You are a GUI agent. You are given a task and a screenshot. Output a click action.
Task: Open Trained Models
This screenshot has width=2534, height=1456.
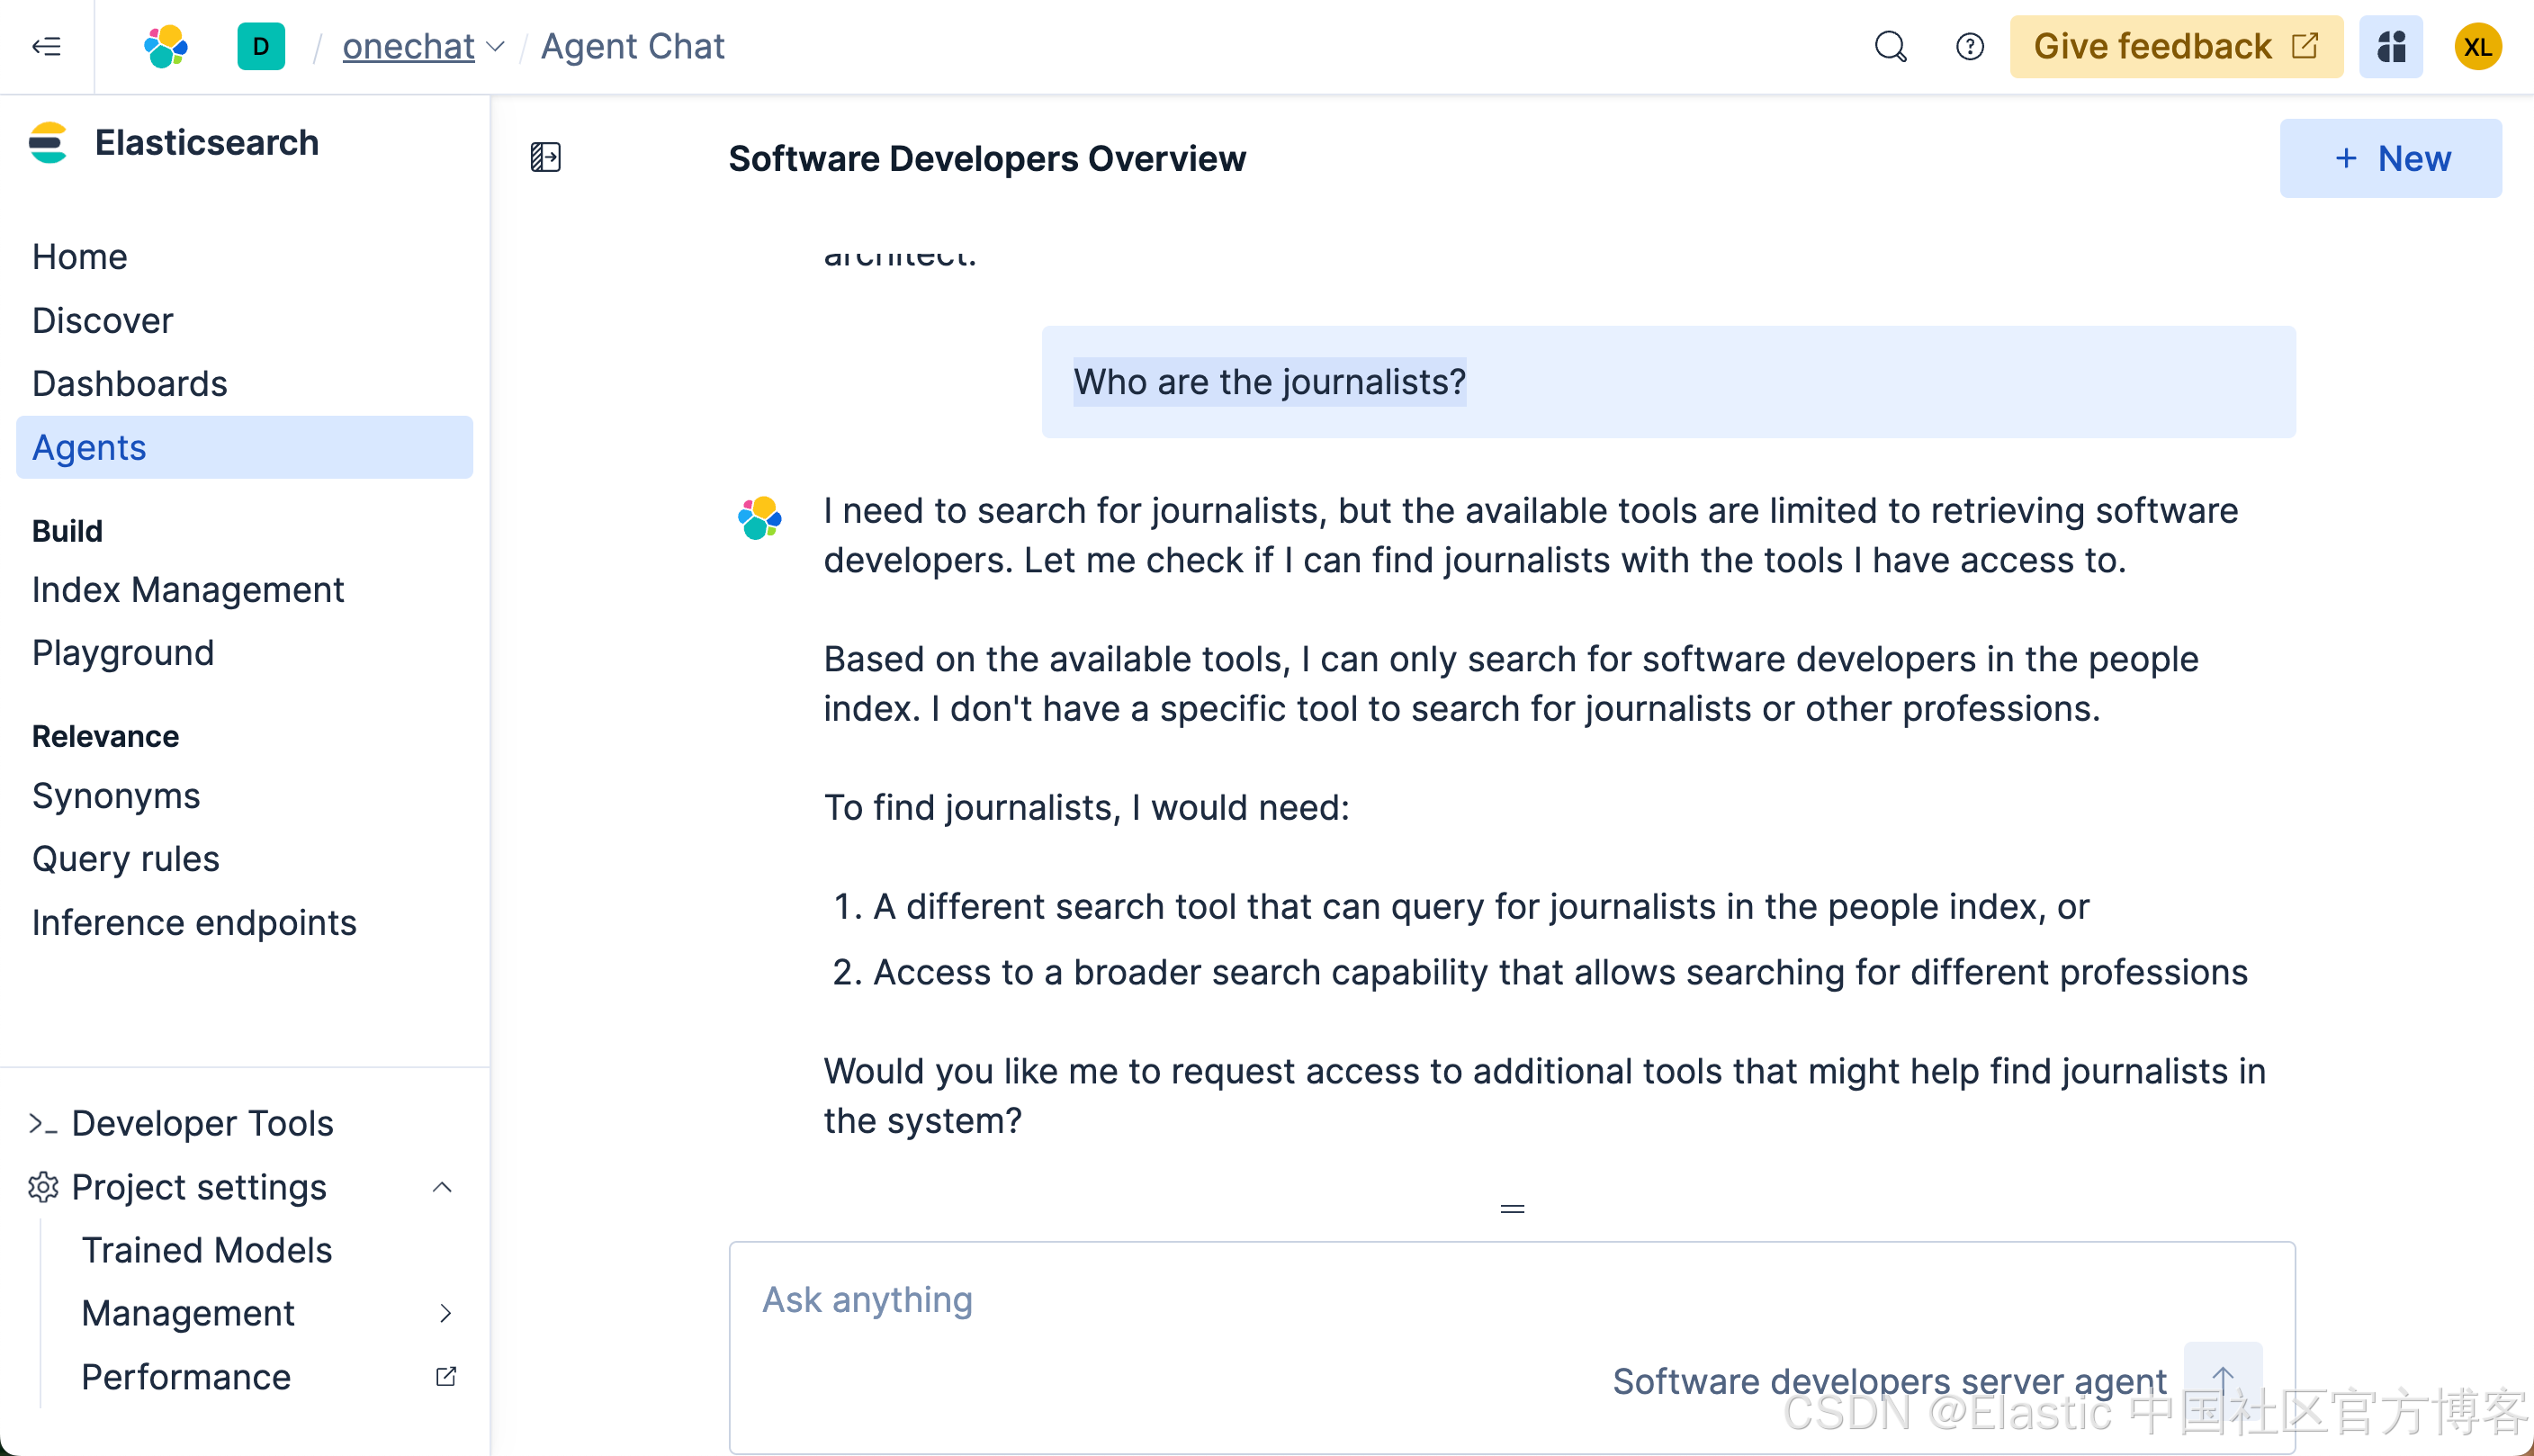(x=206, y=1250)
